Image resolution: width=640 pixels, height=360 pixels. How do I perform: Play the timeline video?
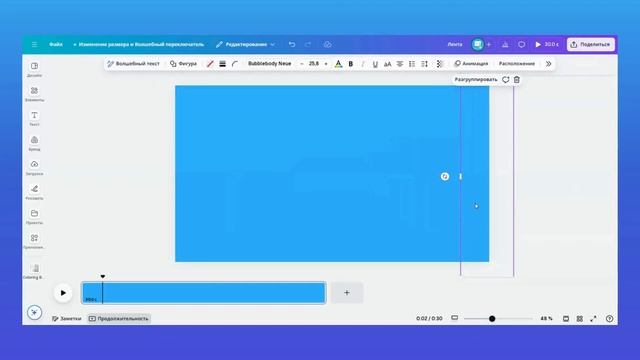pos(63,293)
